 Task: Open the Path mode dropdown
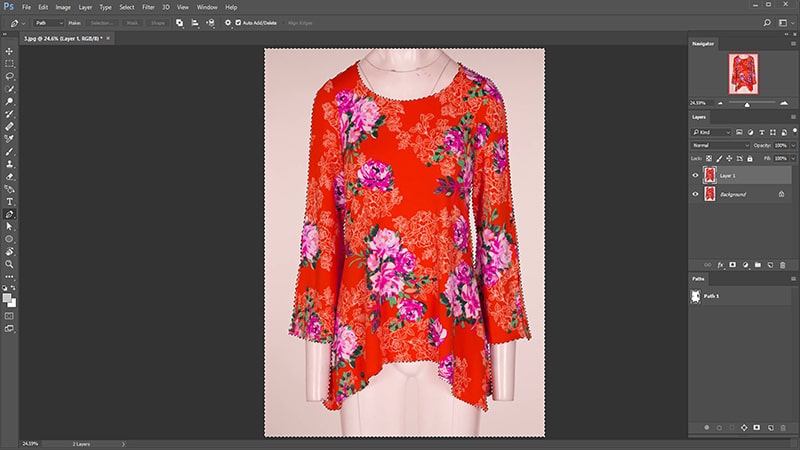click(x=49, y=23)
